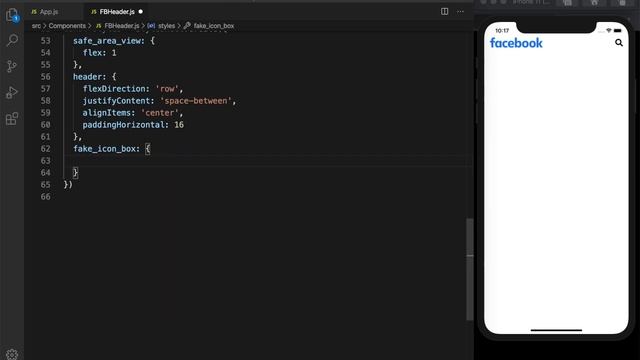Split the editor to the right
The image size is (640, 360).
point(444,11)
